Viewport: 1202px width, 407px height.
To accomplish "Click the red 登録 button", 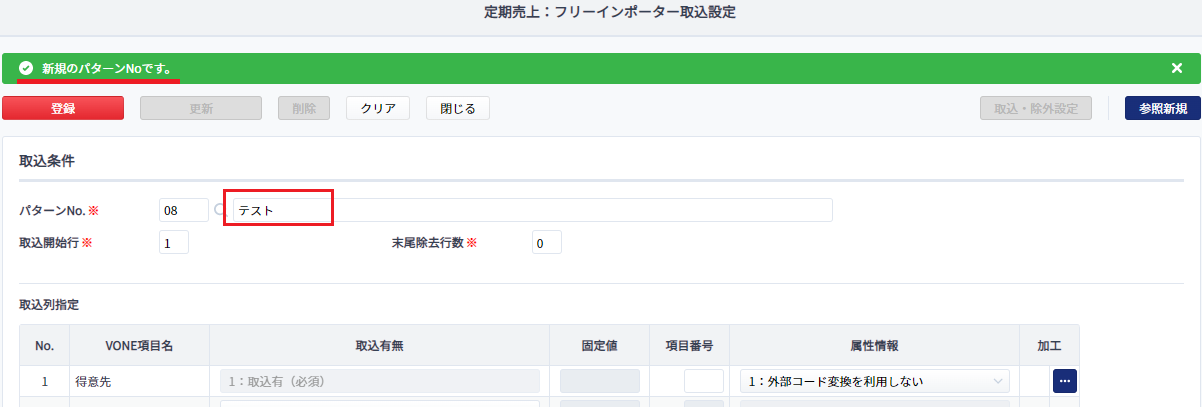I will pos(63,108).
